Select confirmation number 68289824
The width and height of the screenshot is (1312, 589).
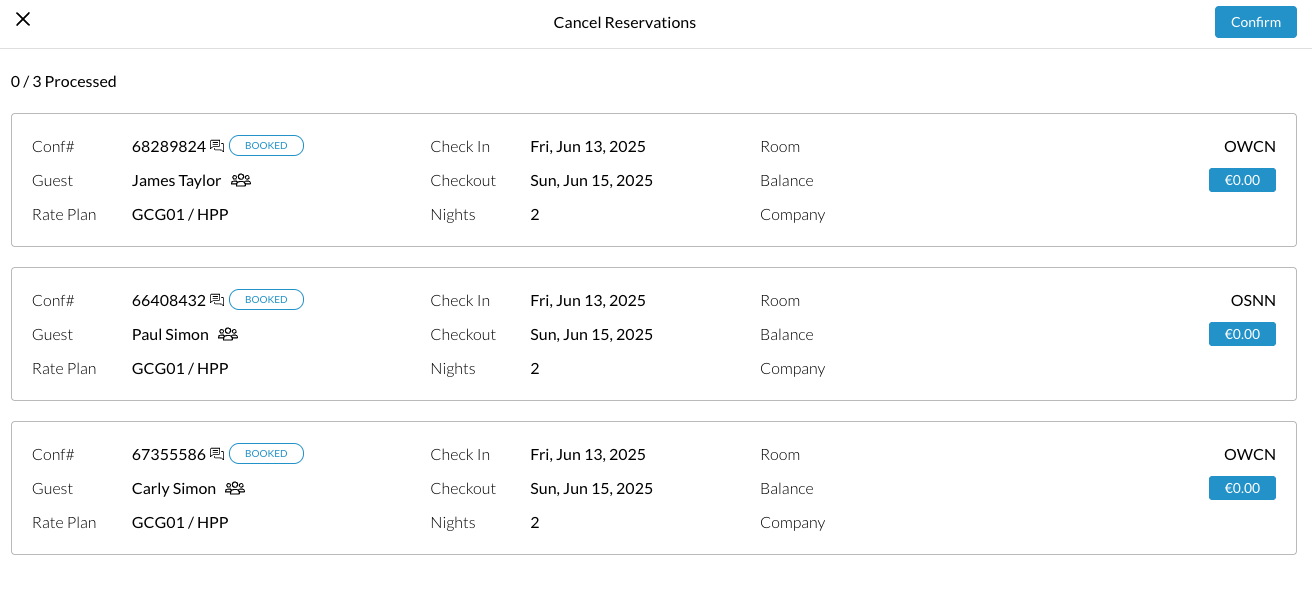tap(169, 146)
